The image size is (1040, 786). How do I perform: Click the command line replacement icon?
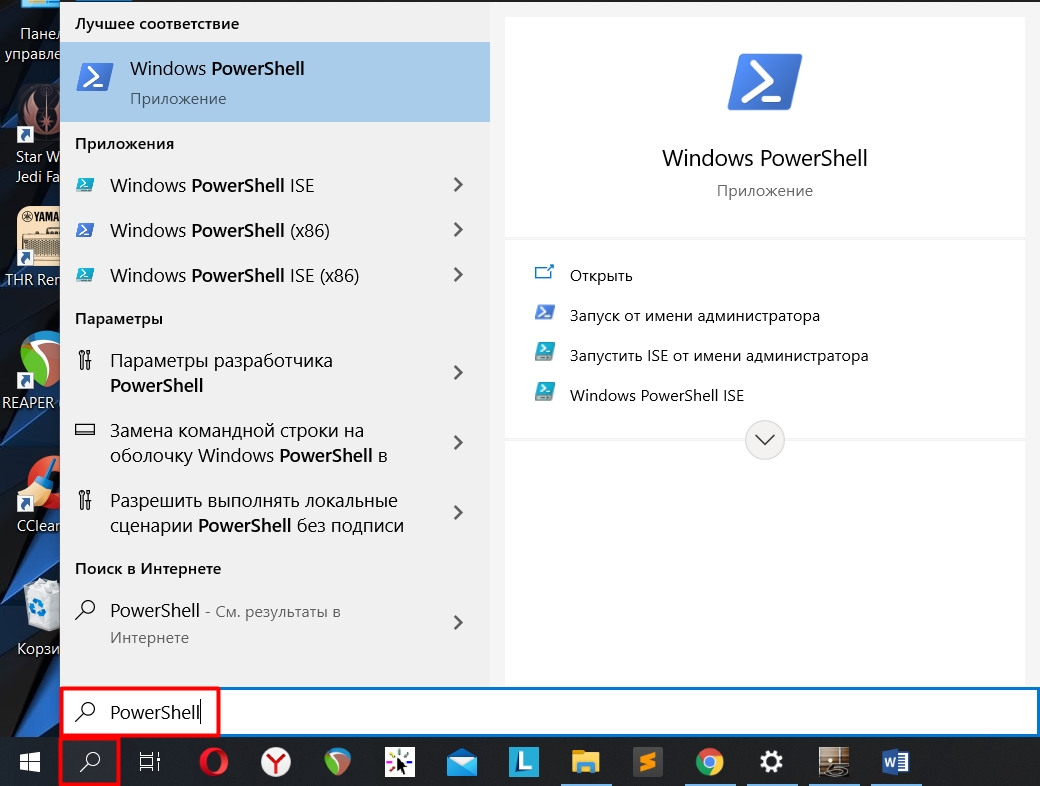(85, 430)
